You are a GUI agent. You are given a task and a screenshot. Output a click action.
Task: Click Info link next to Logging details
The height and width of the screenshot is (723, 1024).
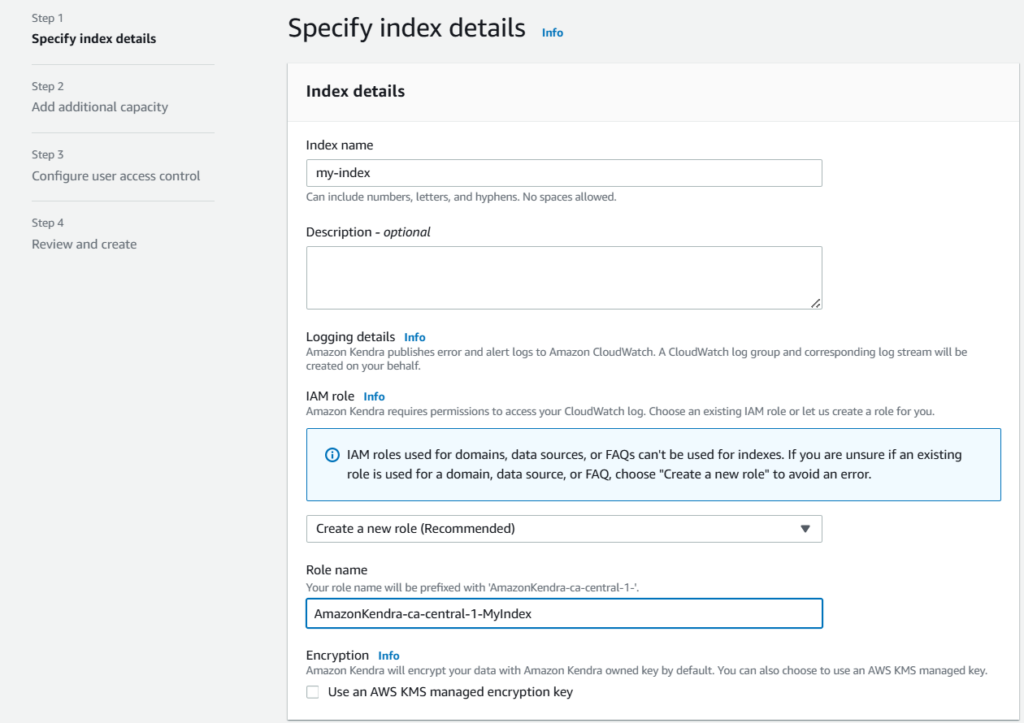pos(414,337)
